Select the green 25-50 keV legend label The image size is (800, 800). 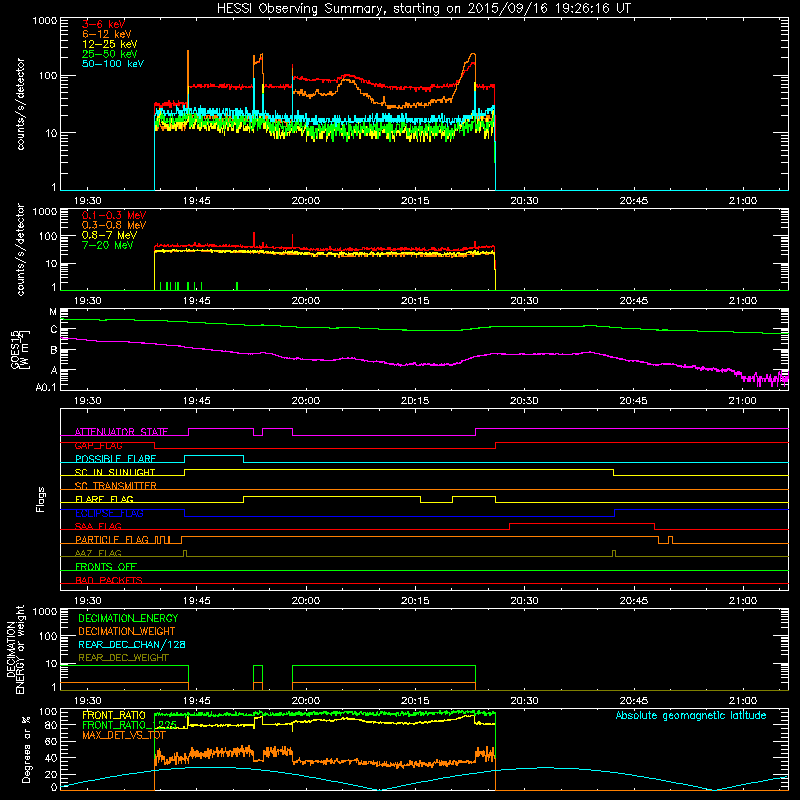(109, 54)
